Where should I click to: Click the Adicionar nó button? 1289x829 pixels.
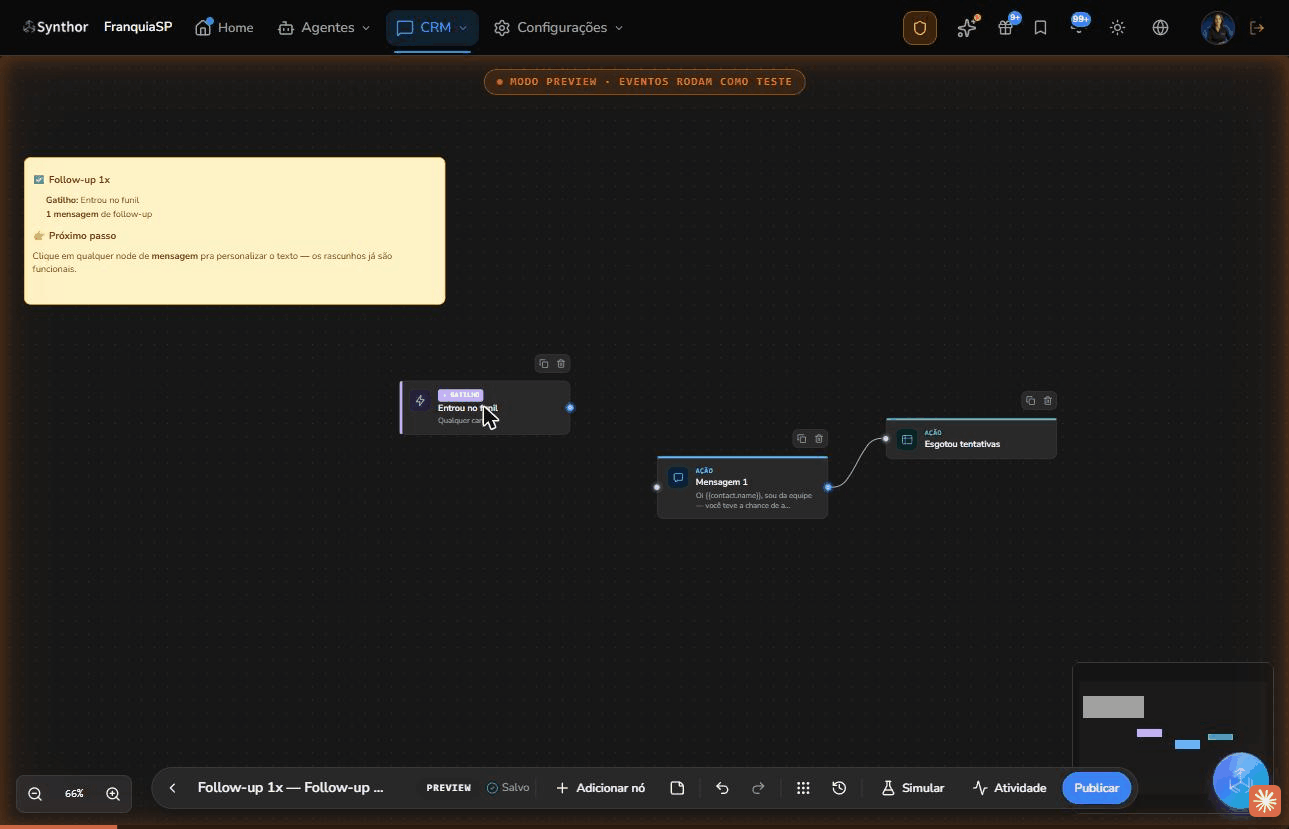coord(600,788)
